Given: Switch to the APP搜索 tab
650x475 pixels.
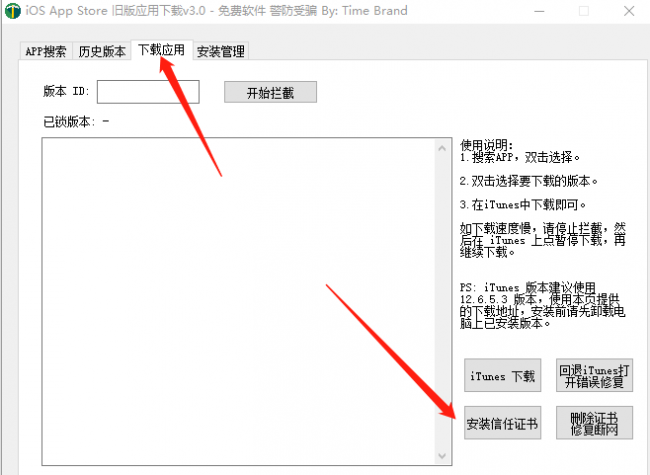Looking at the screenshot, I should point(46,51).
